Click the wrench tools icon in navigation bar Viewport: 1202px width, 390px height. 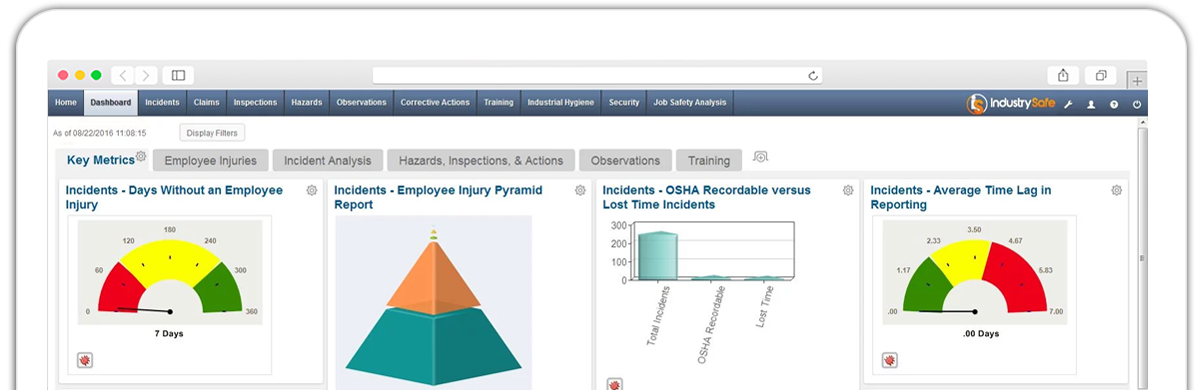(1067, 103)
